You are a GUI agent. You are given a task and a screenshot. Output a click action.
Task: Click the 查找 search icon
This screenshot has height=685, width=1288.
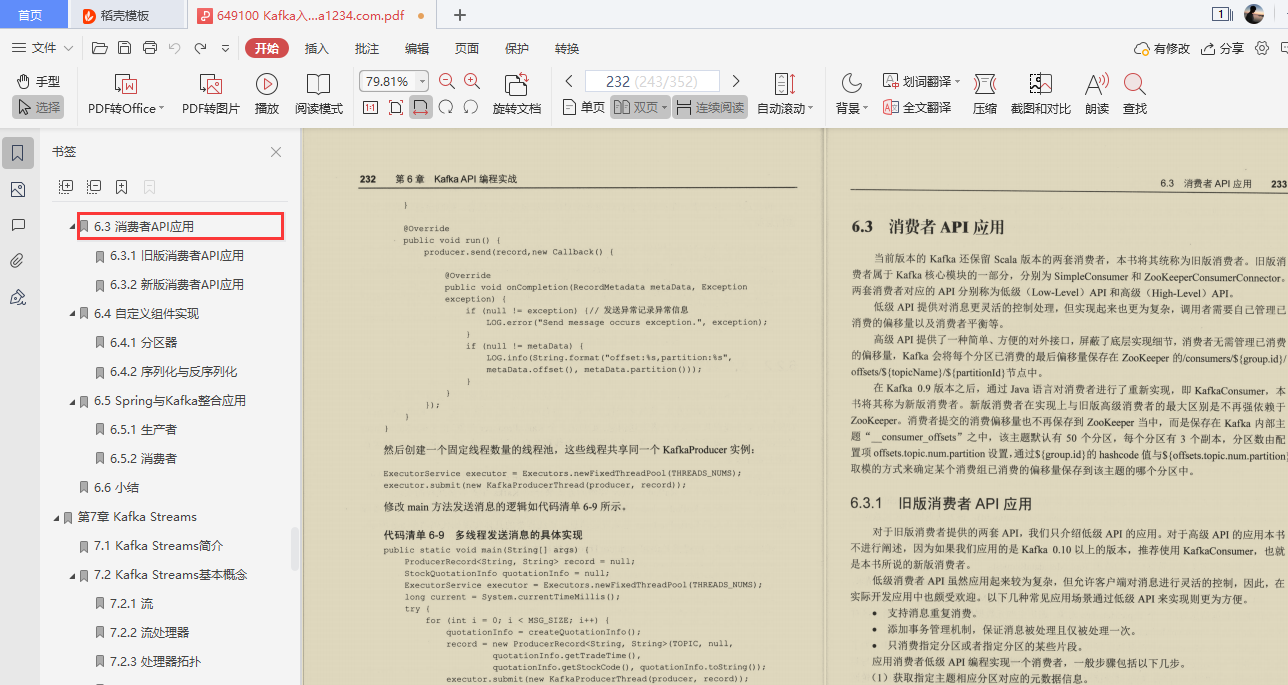pyautogui.click(x=1135, y=94)
